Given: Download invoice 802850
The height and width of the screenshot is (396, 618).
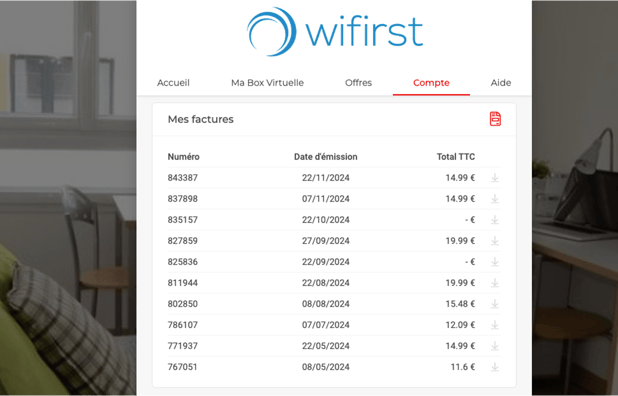Looking at the screenshot, I should (495, 304).
